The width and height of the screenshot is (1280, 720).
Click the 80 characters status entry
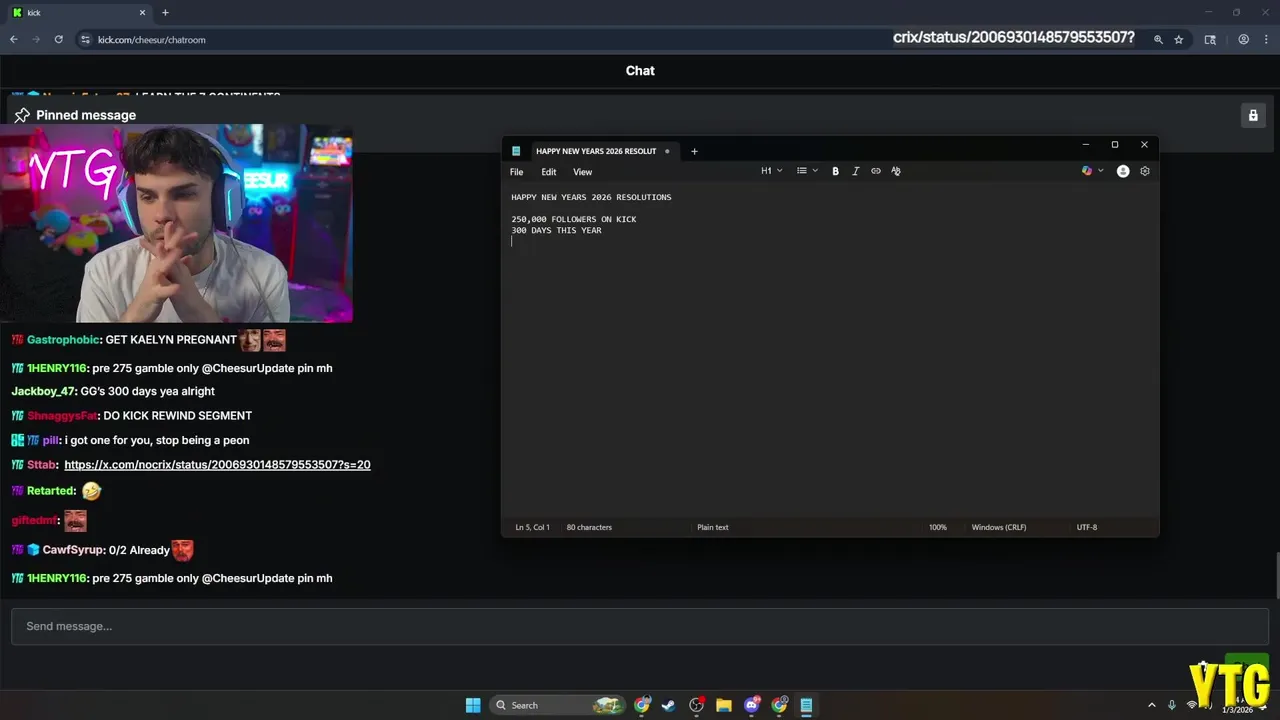tap(589, 527)
